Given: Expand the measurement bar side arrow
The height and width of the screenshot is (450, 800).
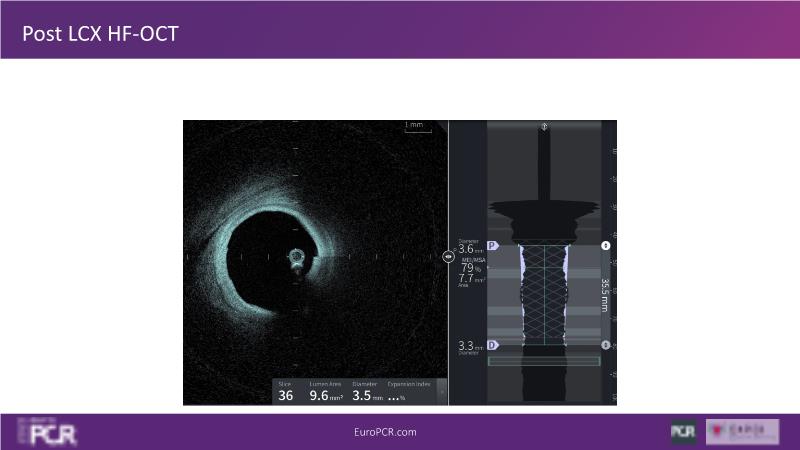Looking at the screenshot, I should click(x=442, y=392).
